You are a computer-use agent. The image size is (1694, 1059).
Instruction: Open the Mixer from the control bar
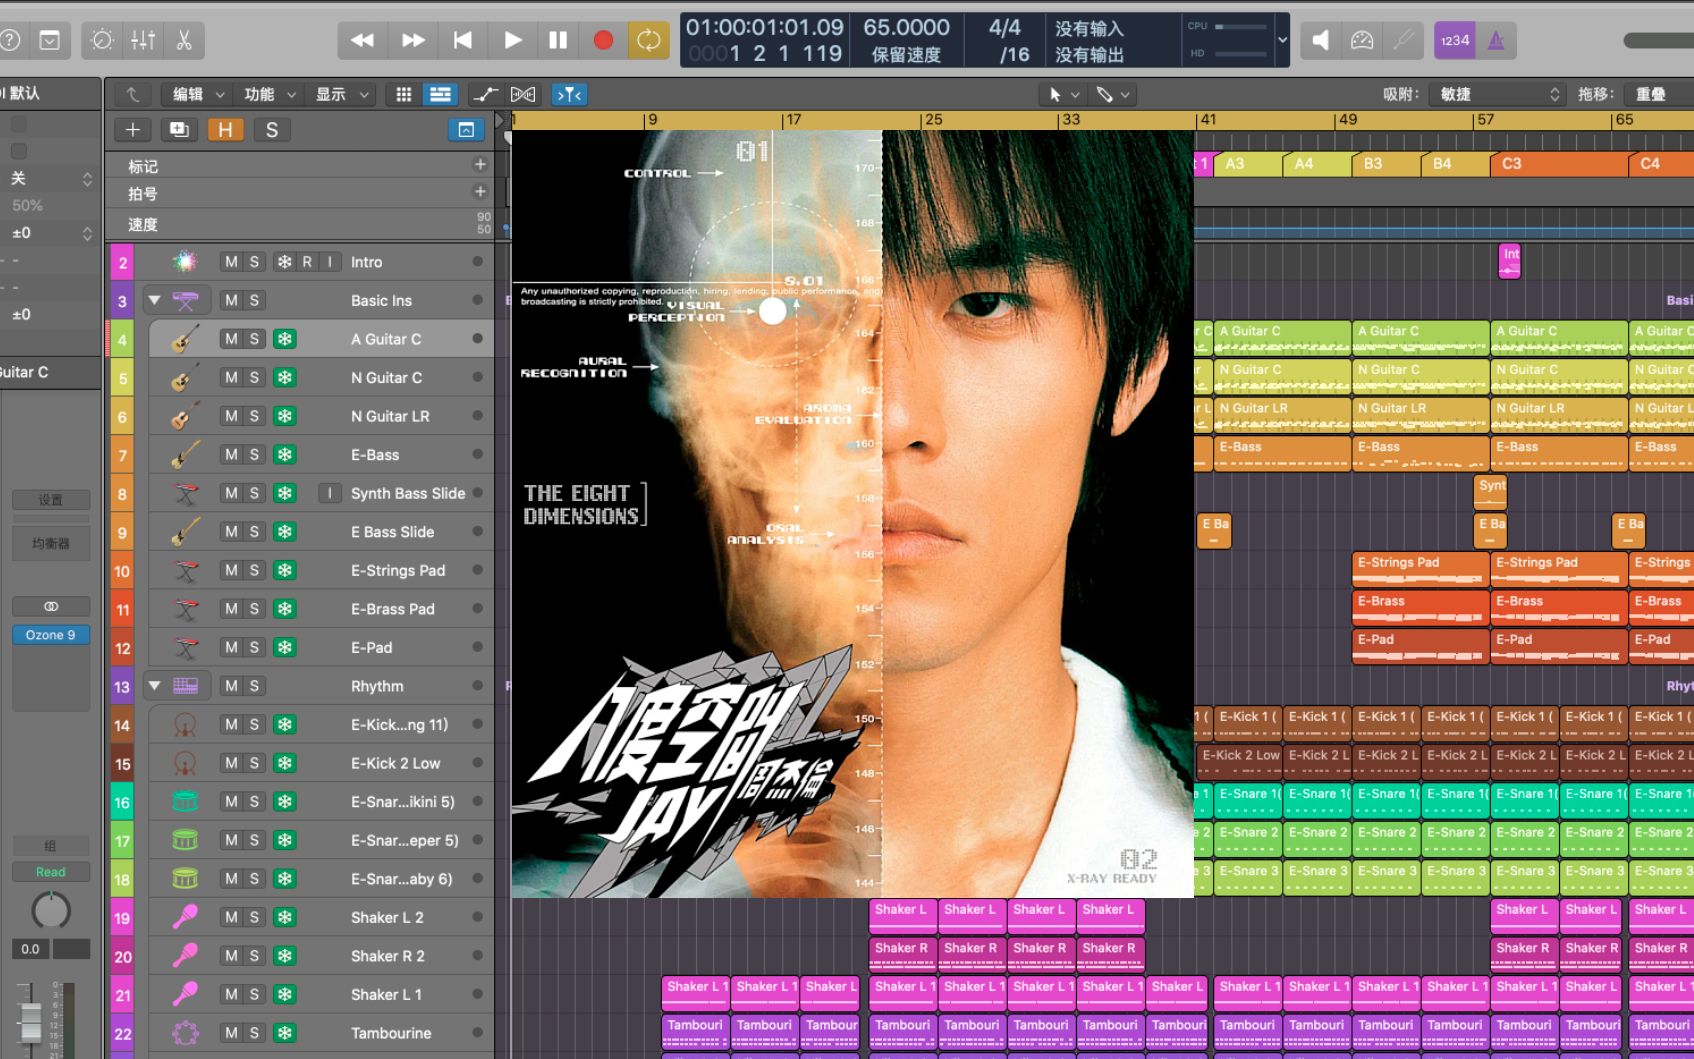(x=143, y=40)
